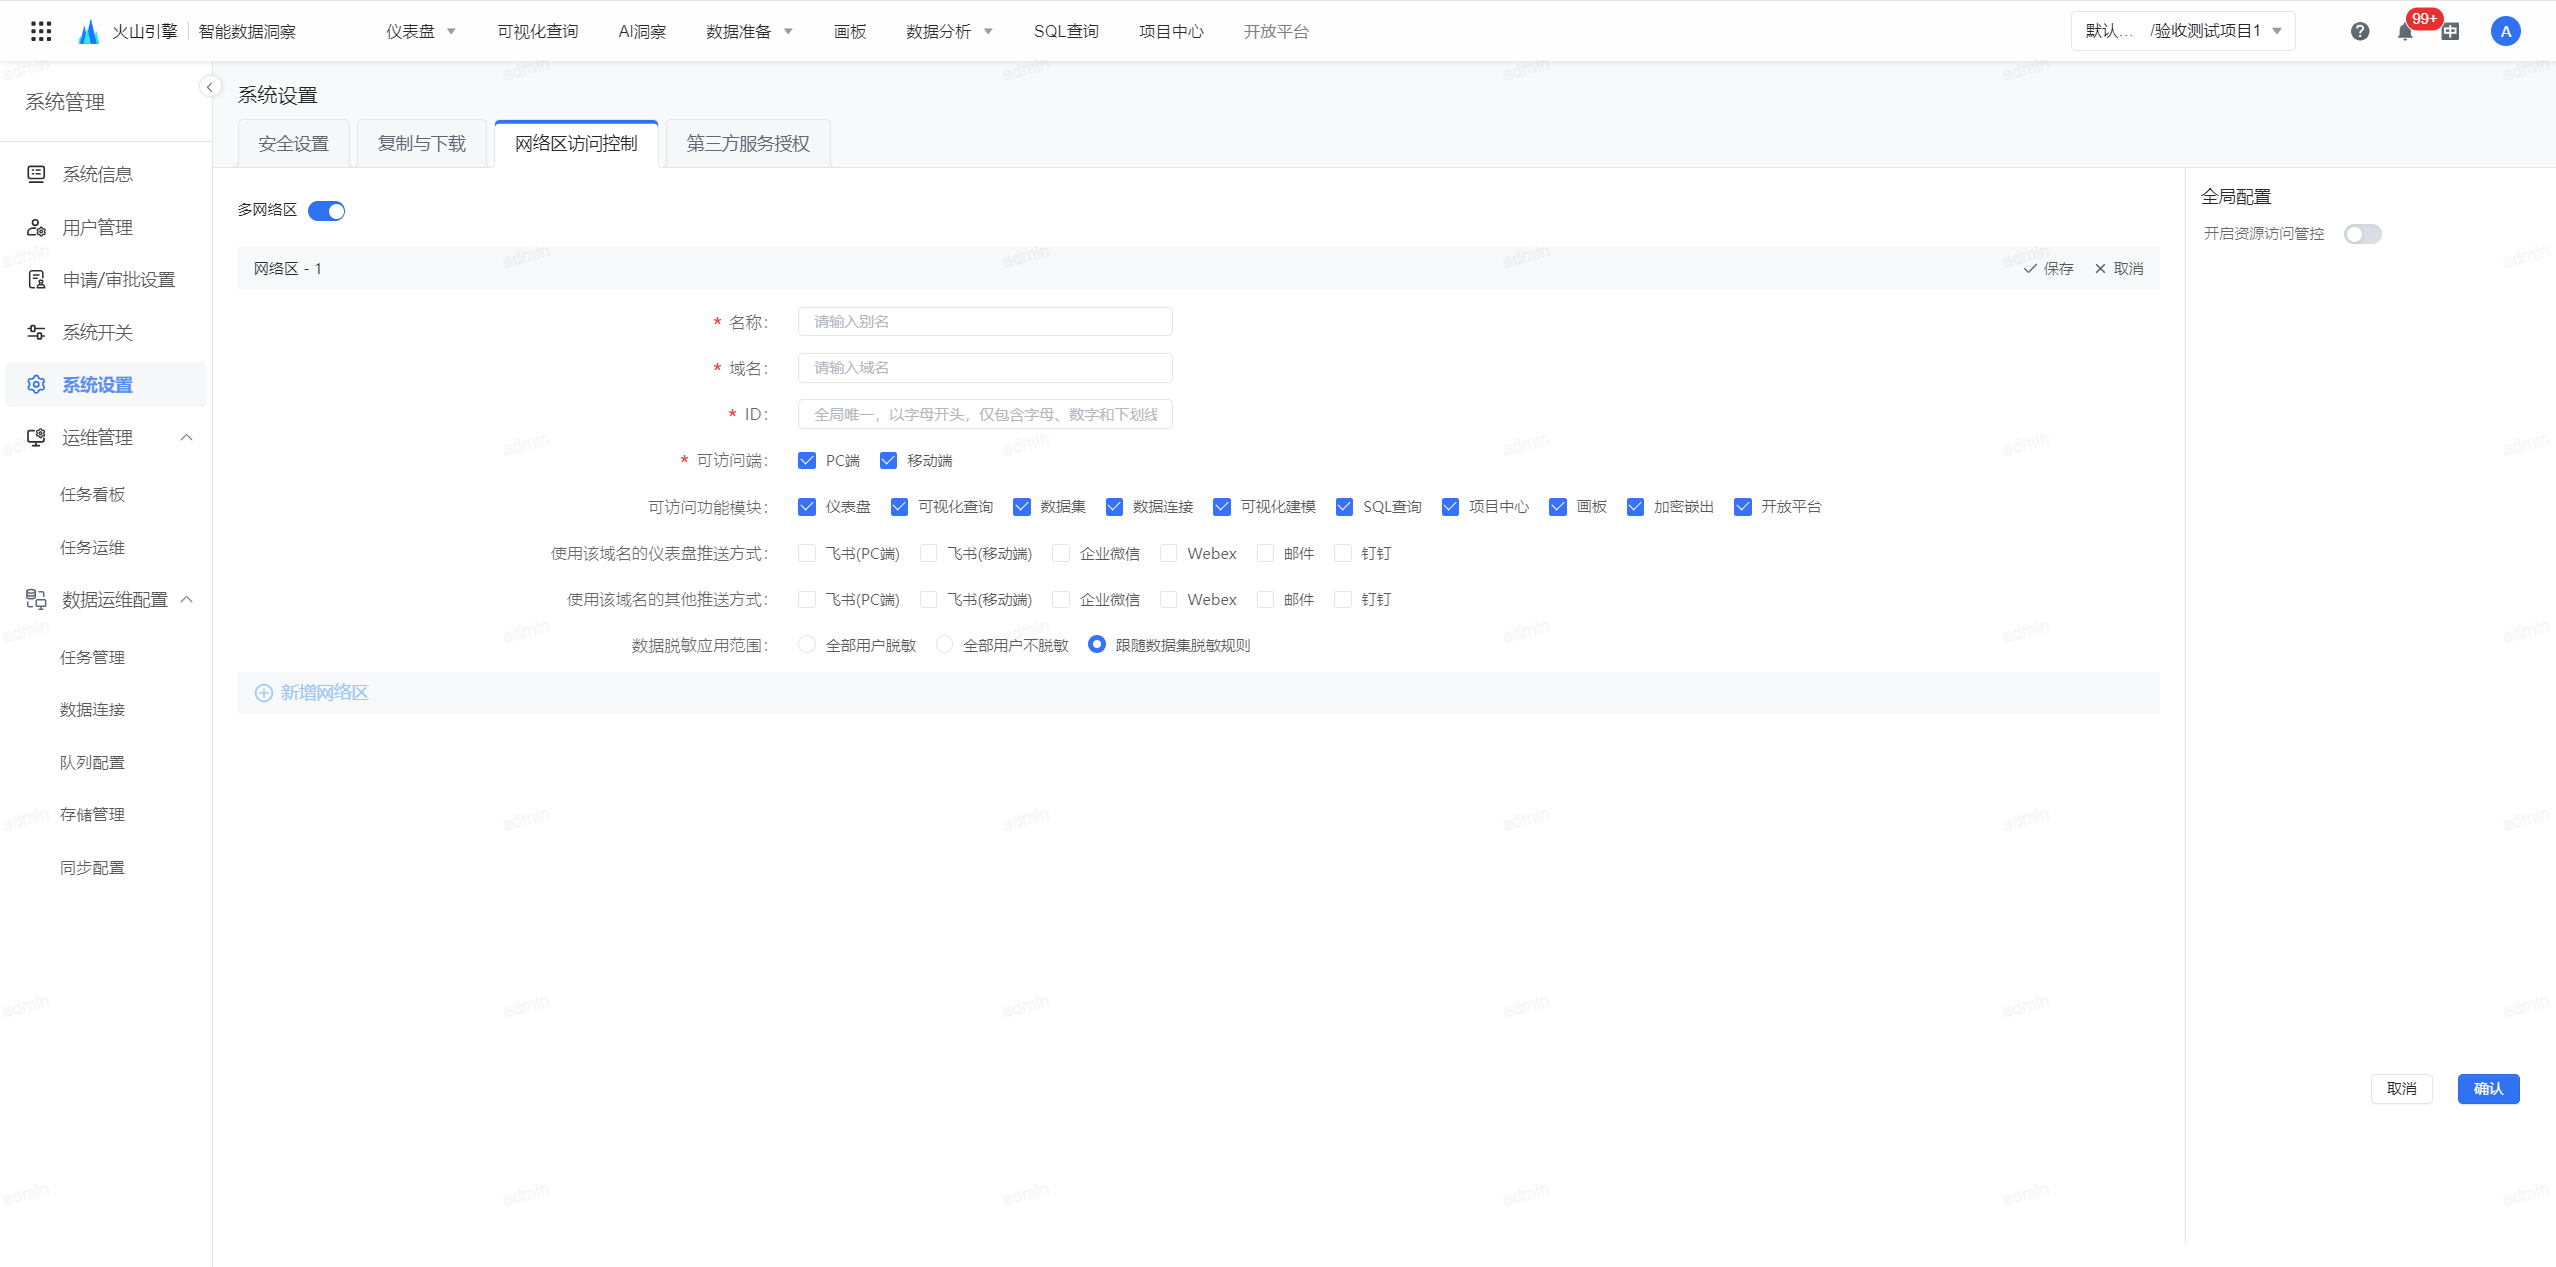Check 飞书(PC端) for dashboard push
2556x1267 pixels.
tap(807, 553)
